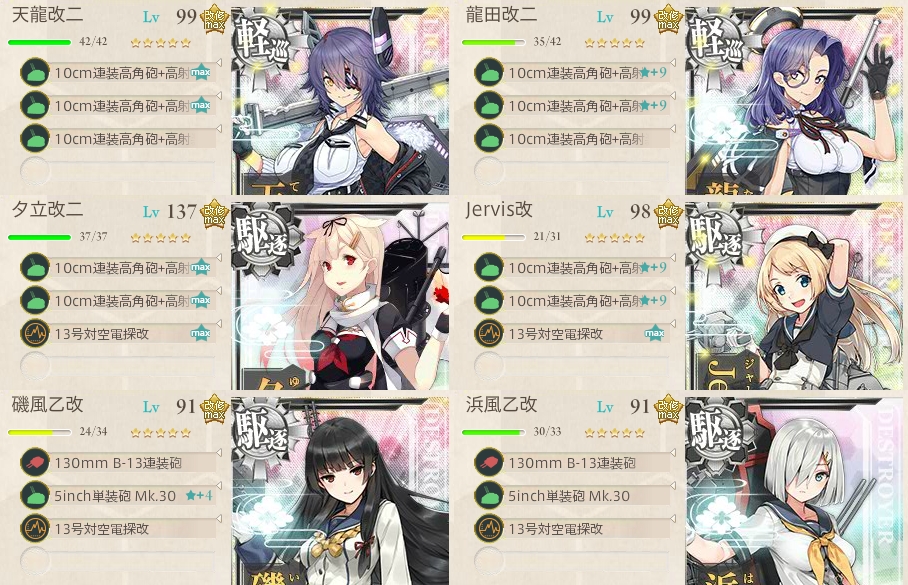908x585 pixels.
Task: Select empty fourth equipment slot of Jervis改
Action: (572, 366)
